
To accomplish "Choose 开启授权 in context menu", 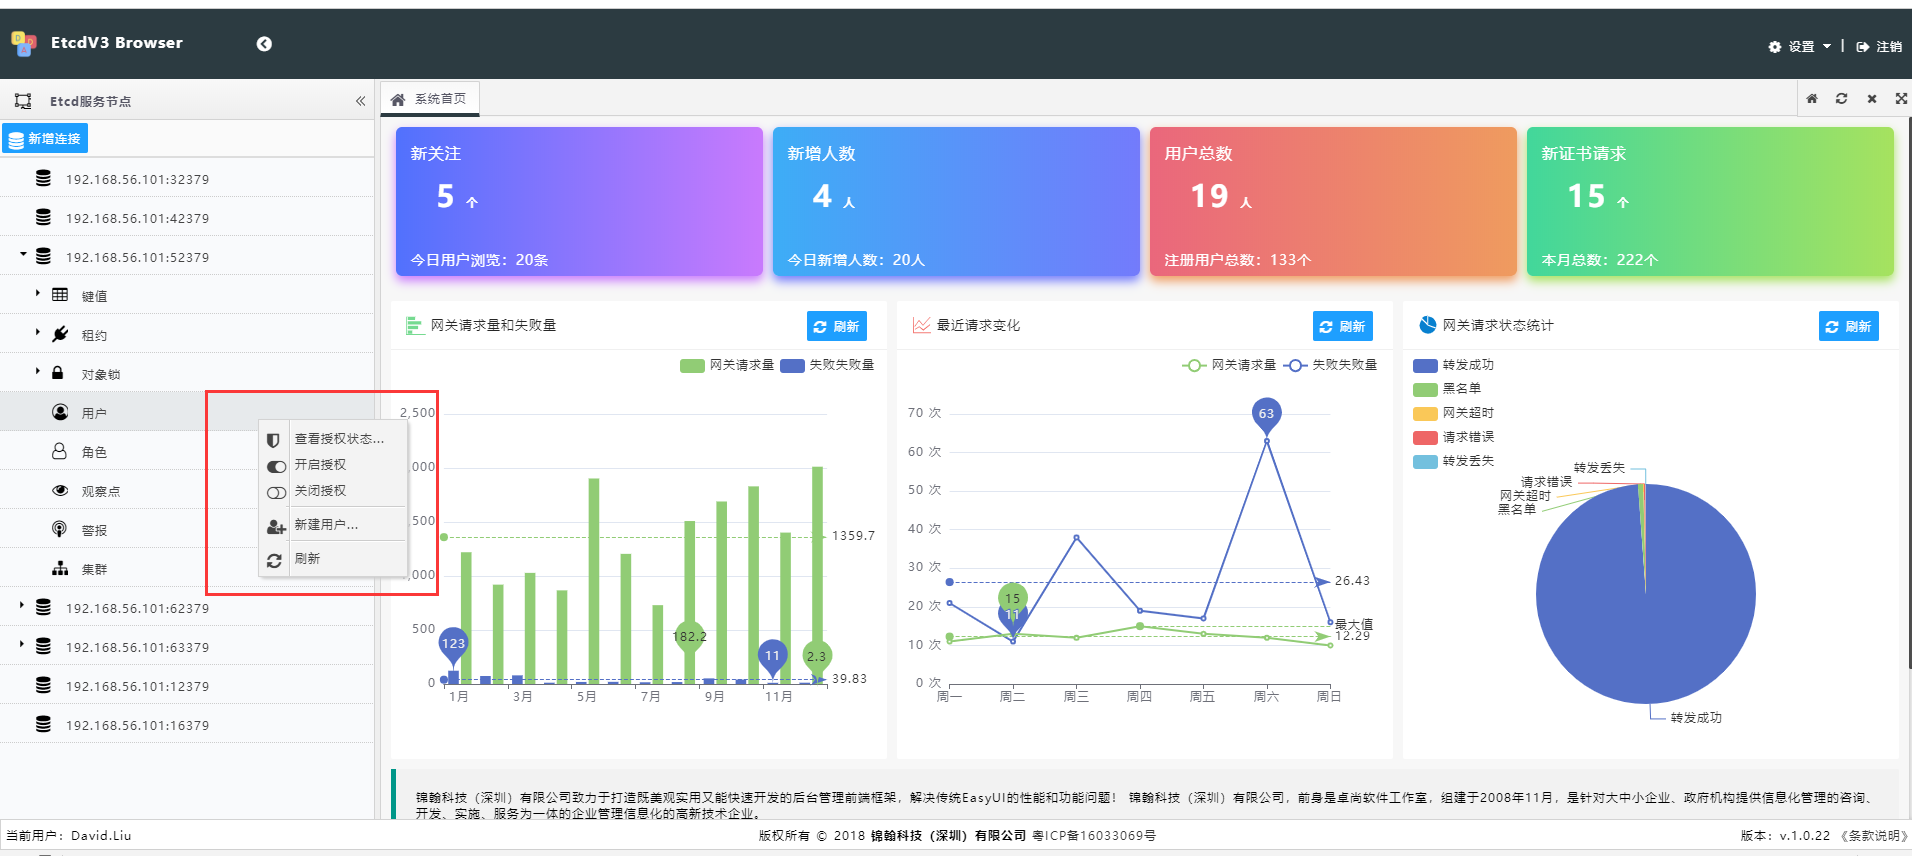I will coord(333,465).
